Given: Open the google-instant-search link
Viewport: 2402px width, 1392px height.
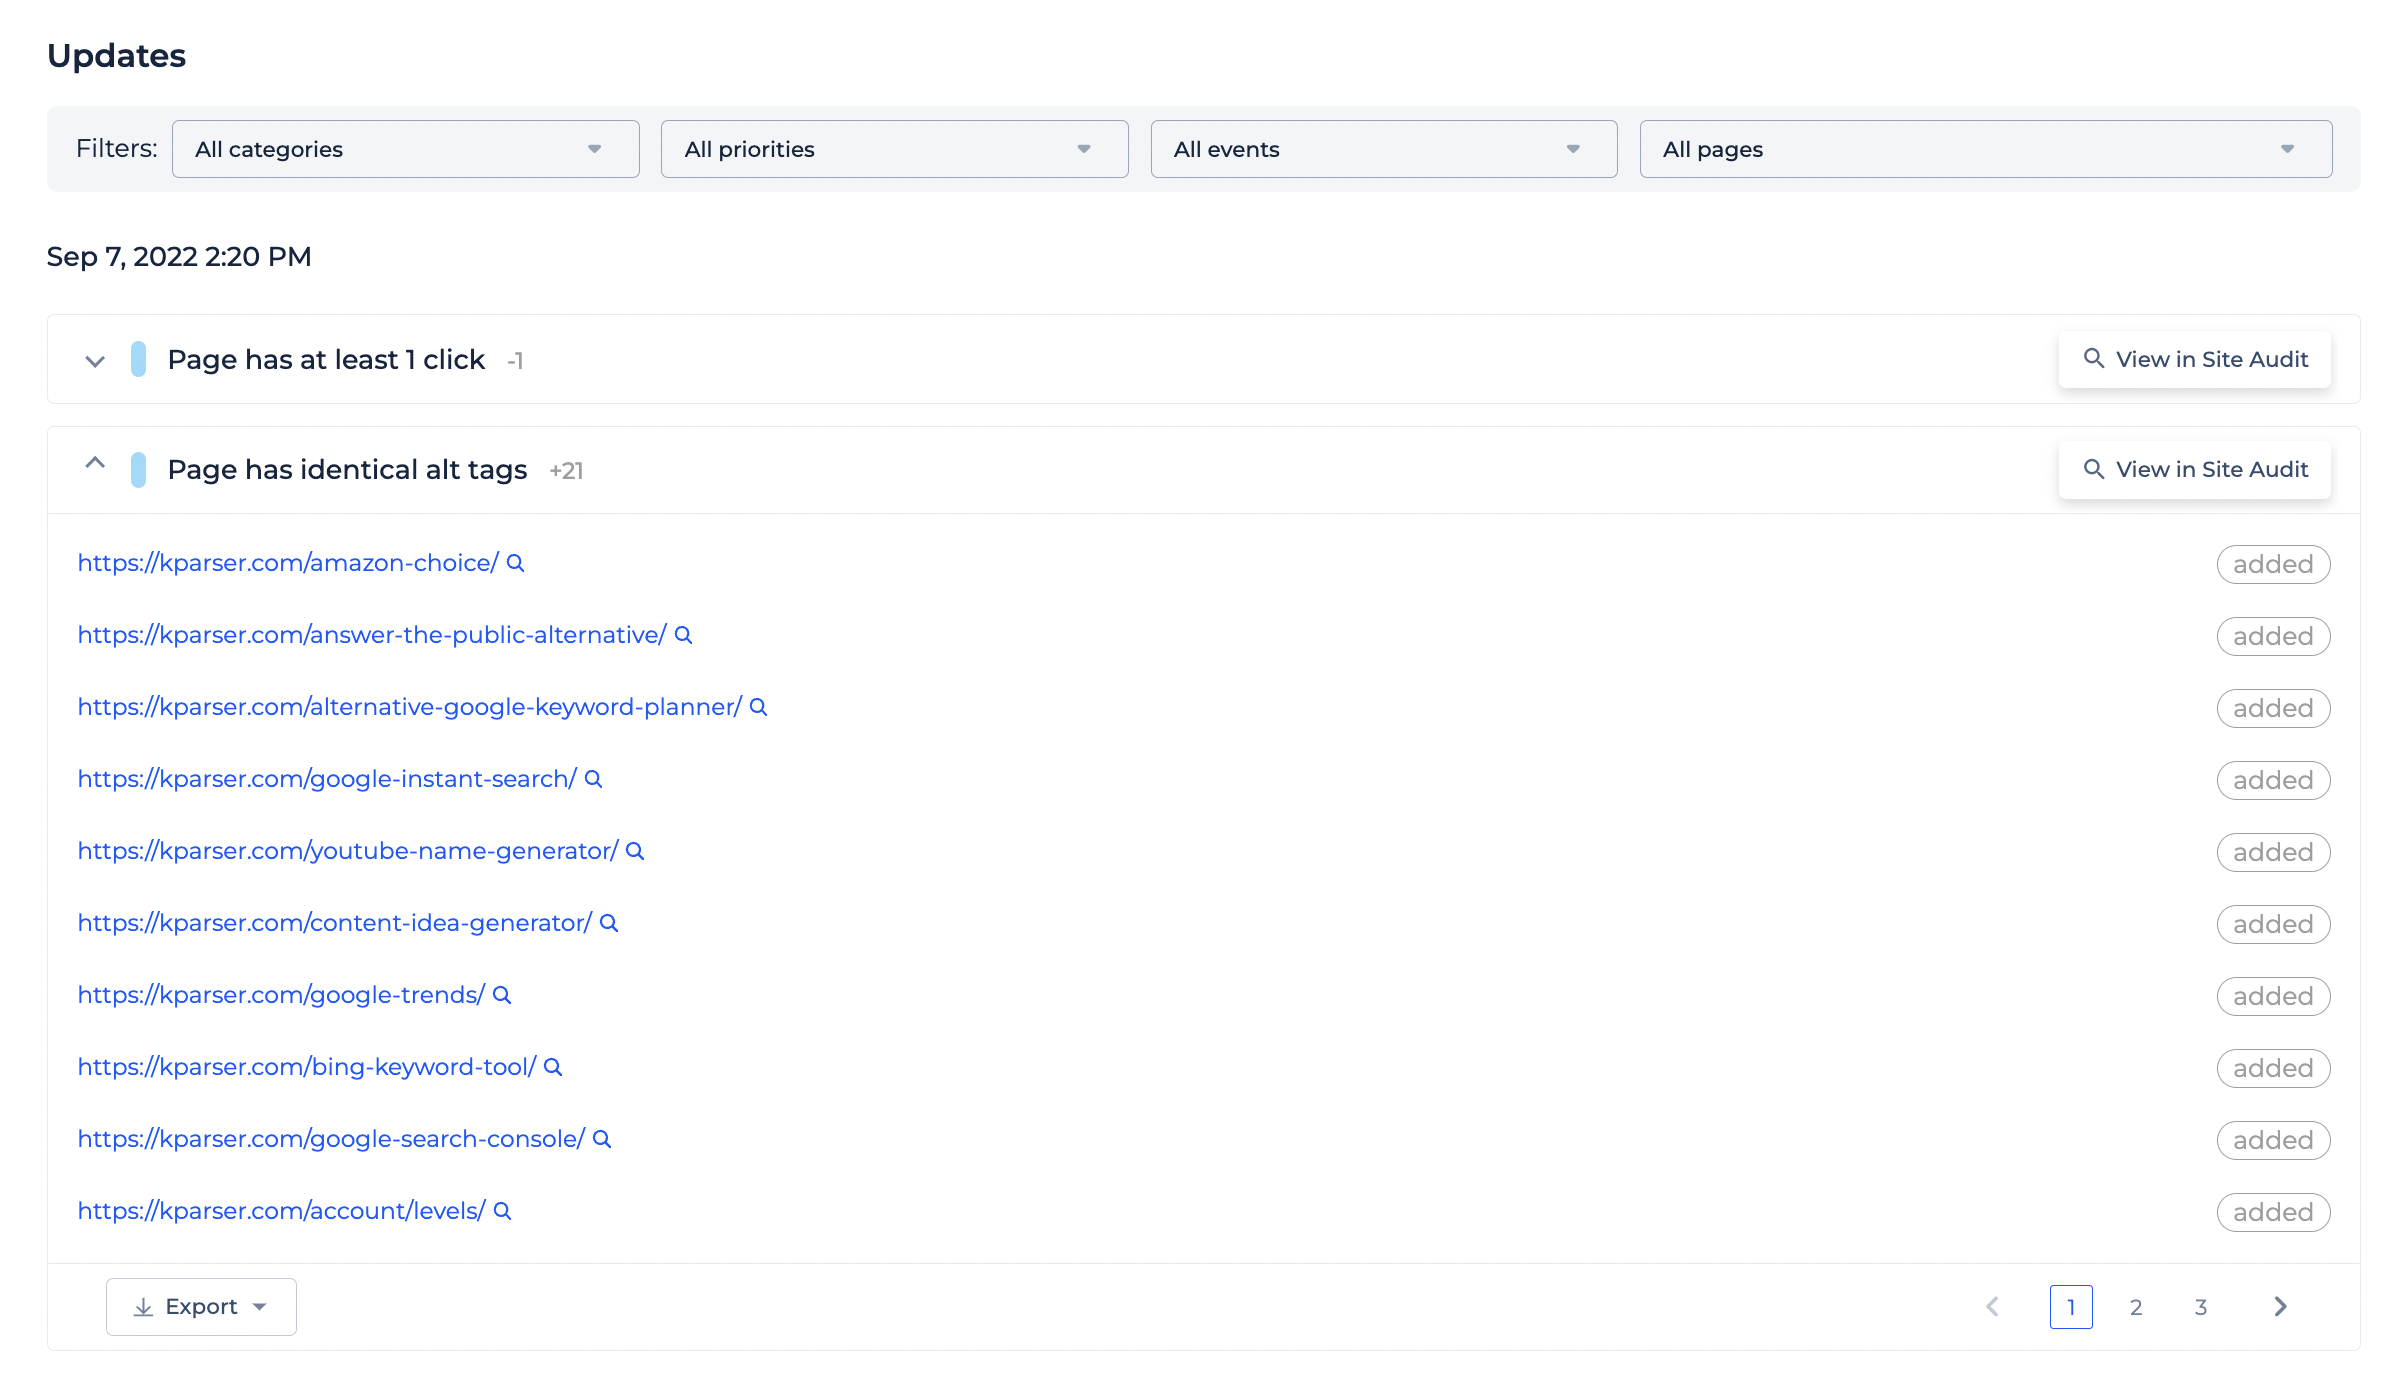Looking at the screenshot, I should [327, 779].
